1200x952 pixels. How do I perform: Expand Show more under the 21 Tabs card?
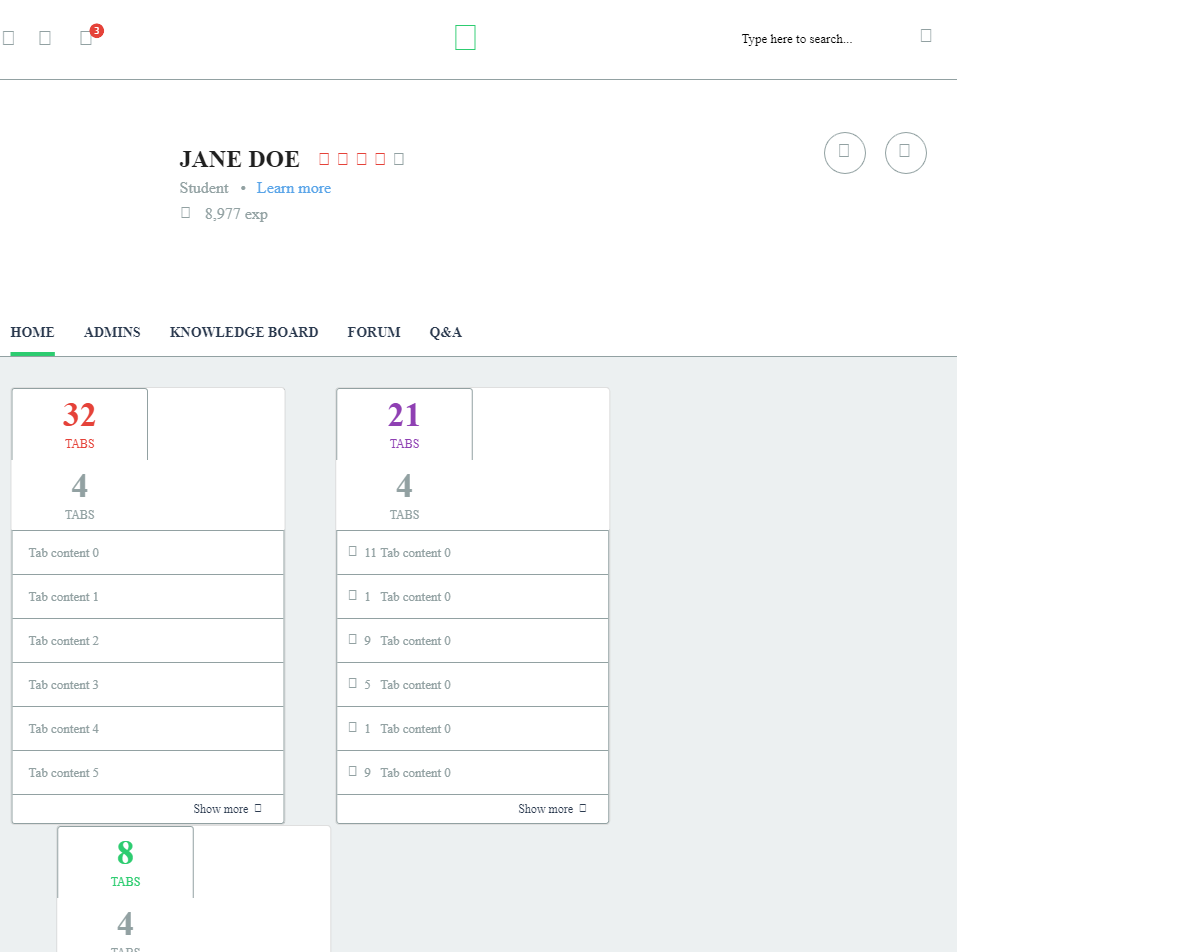[x=551, y=809]
